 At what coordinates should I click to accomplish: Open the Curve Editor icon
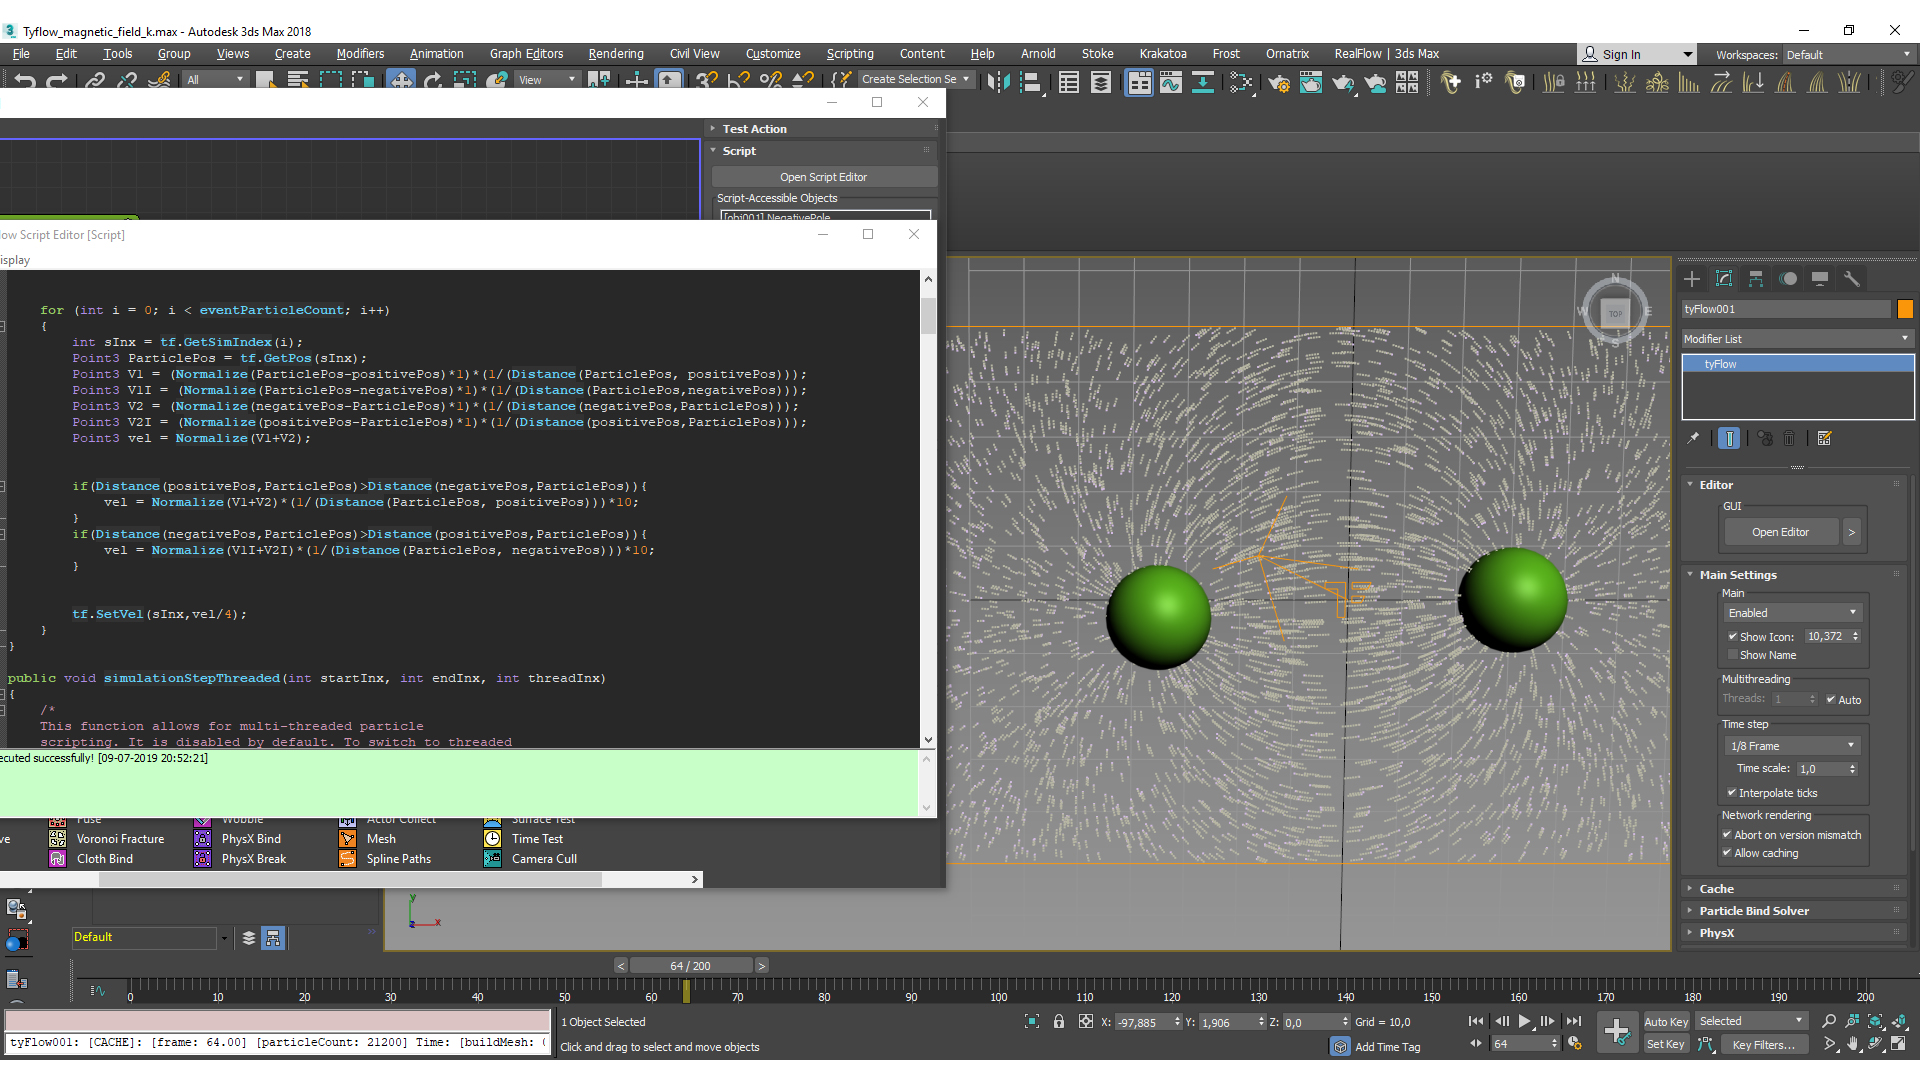pos(1171,83)
